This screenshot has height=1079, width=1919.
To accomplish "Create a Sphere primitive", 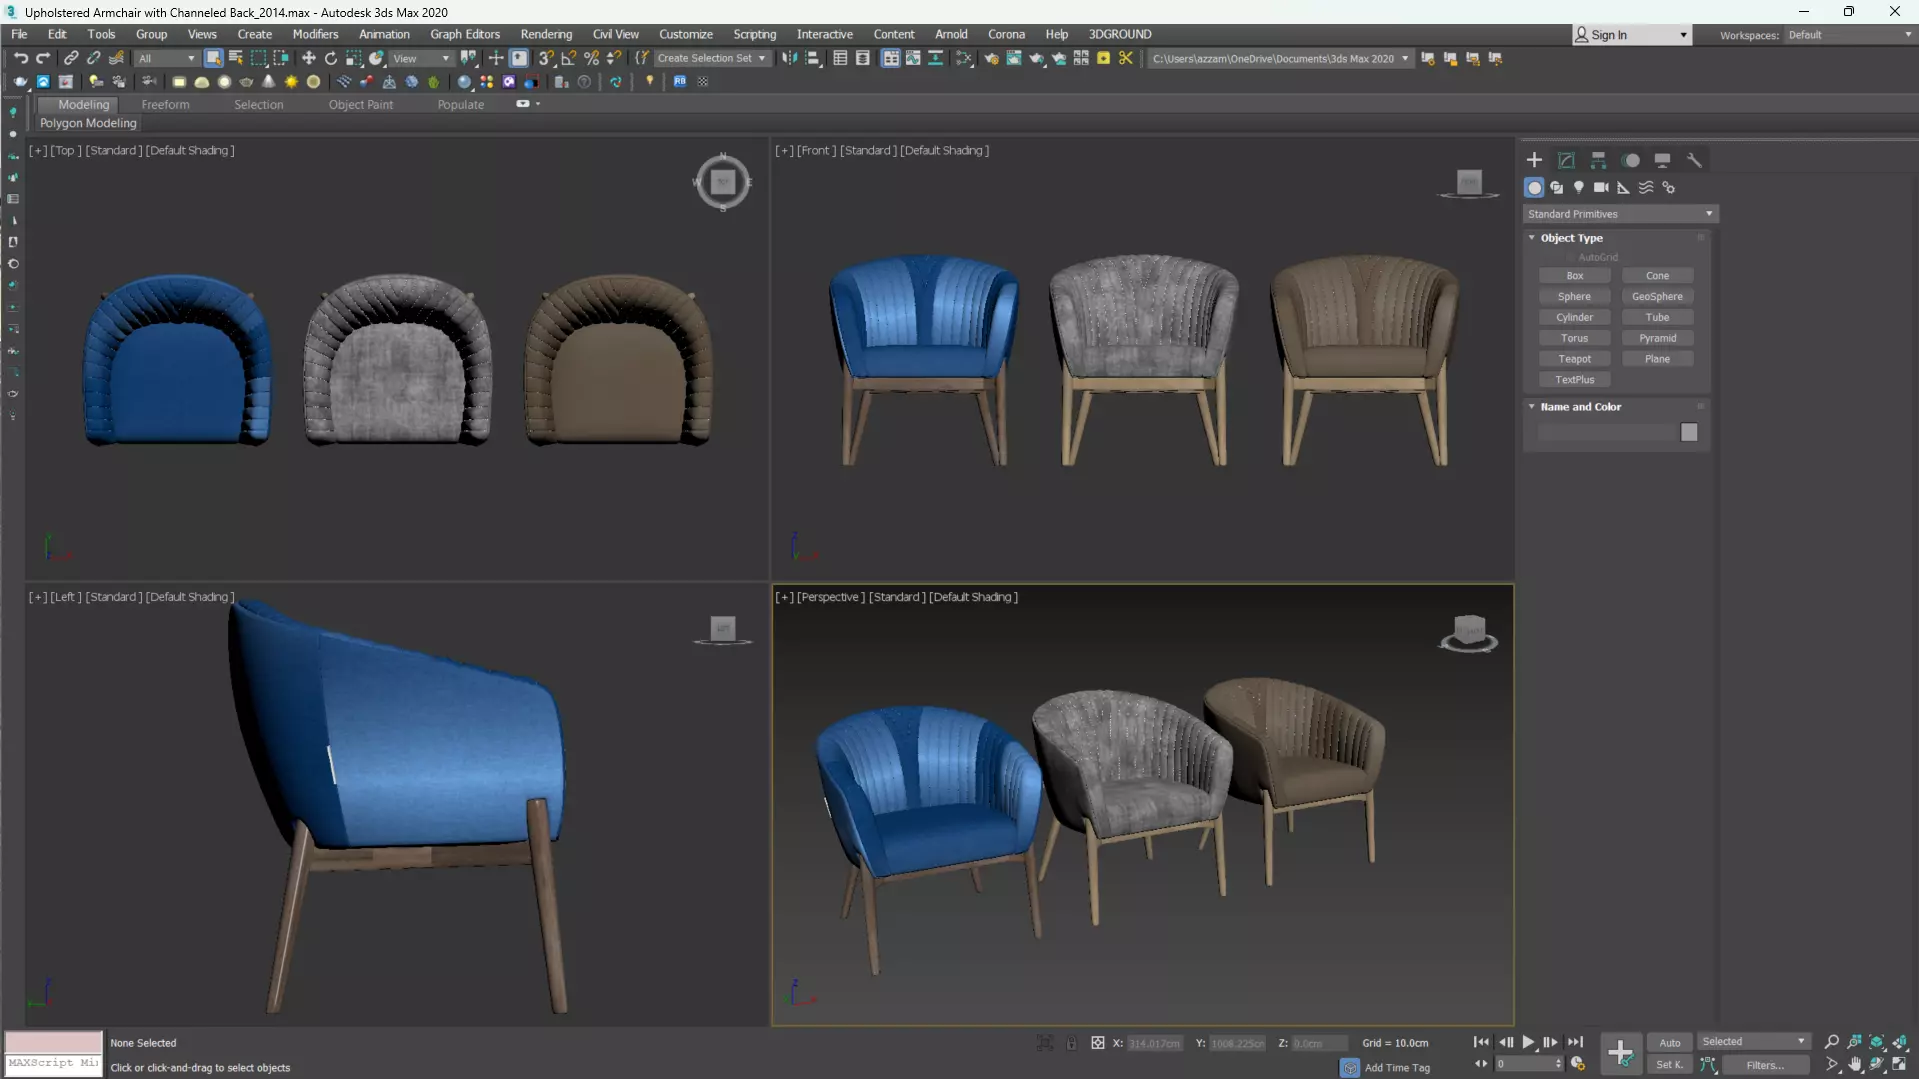I will 1574,297.
